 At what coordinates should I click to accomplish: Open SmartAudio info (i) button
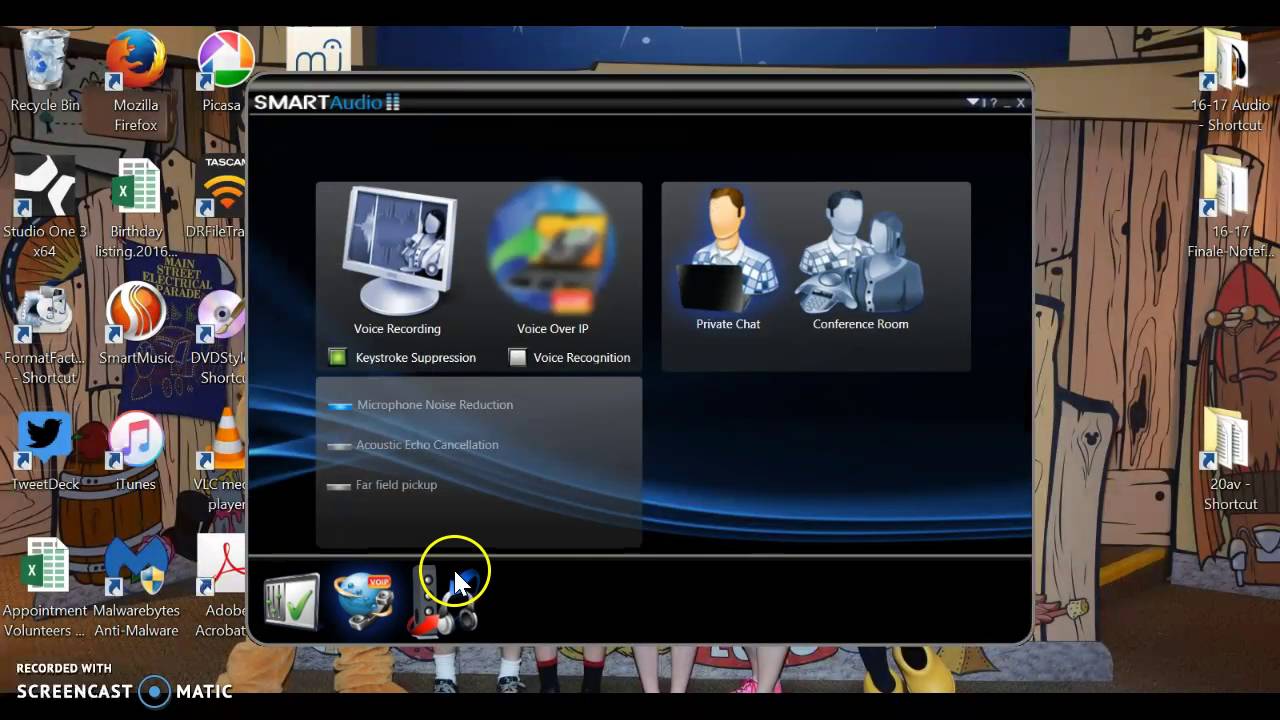point(984,102)
